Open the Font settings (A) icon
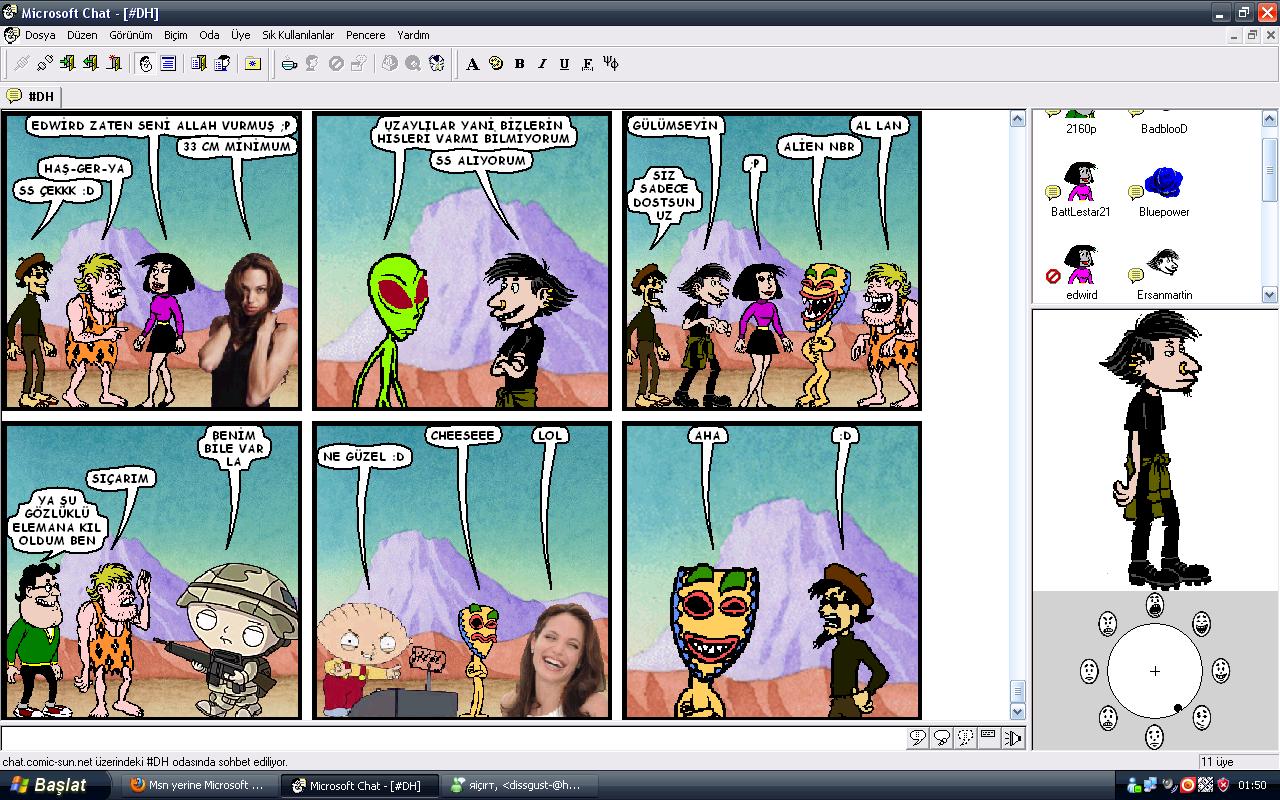Screen dimensions: 1280x800 click(473, 63)
